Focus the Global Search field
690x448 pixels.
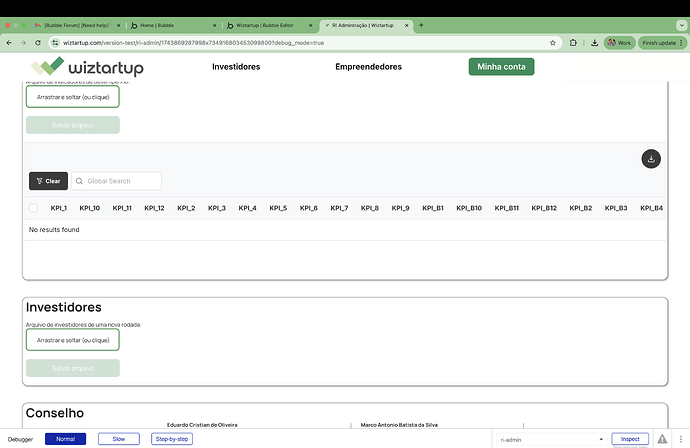tap(116, 181)
